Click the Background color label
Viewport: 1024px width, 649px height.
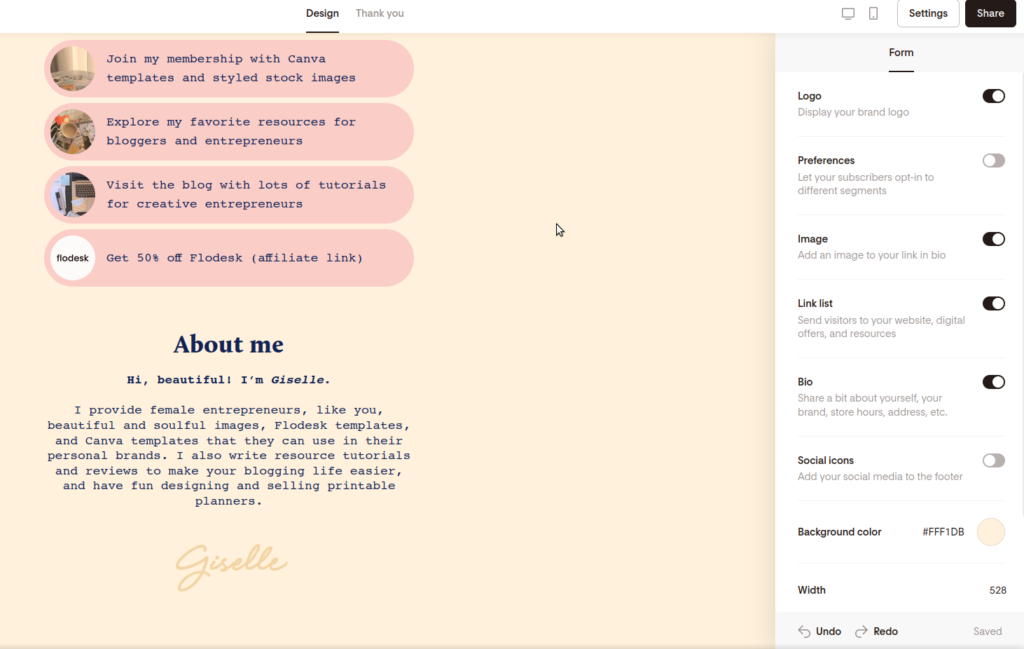point(839,532)
